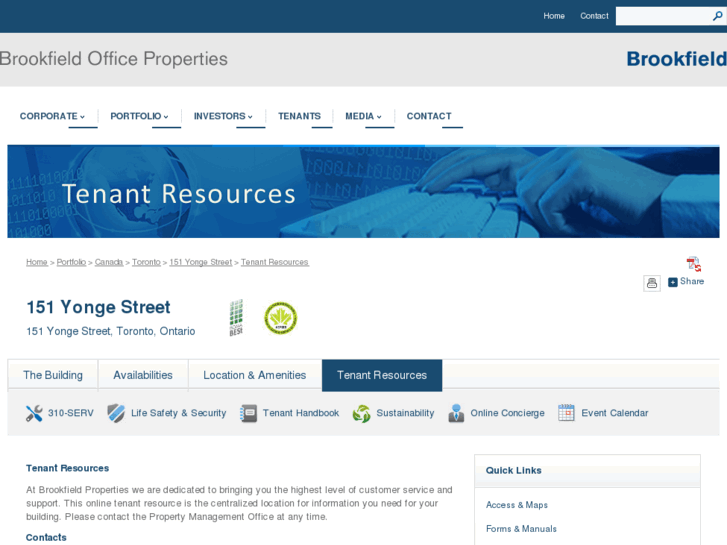Click the Quick Links panel heading

pyautogui.click(x=513, y=470)
